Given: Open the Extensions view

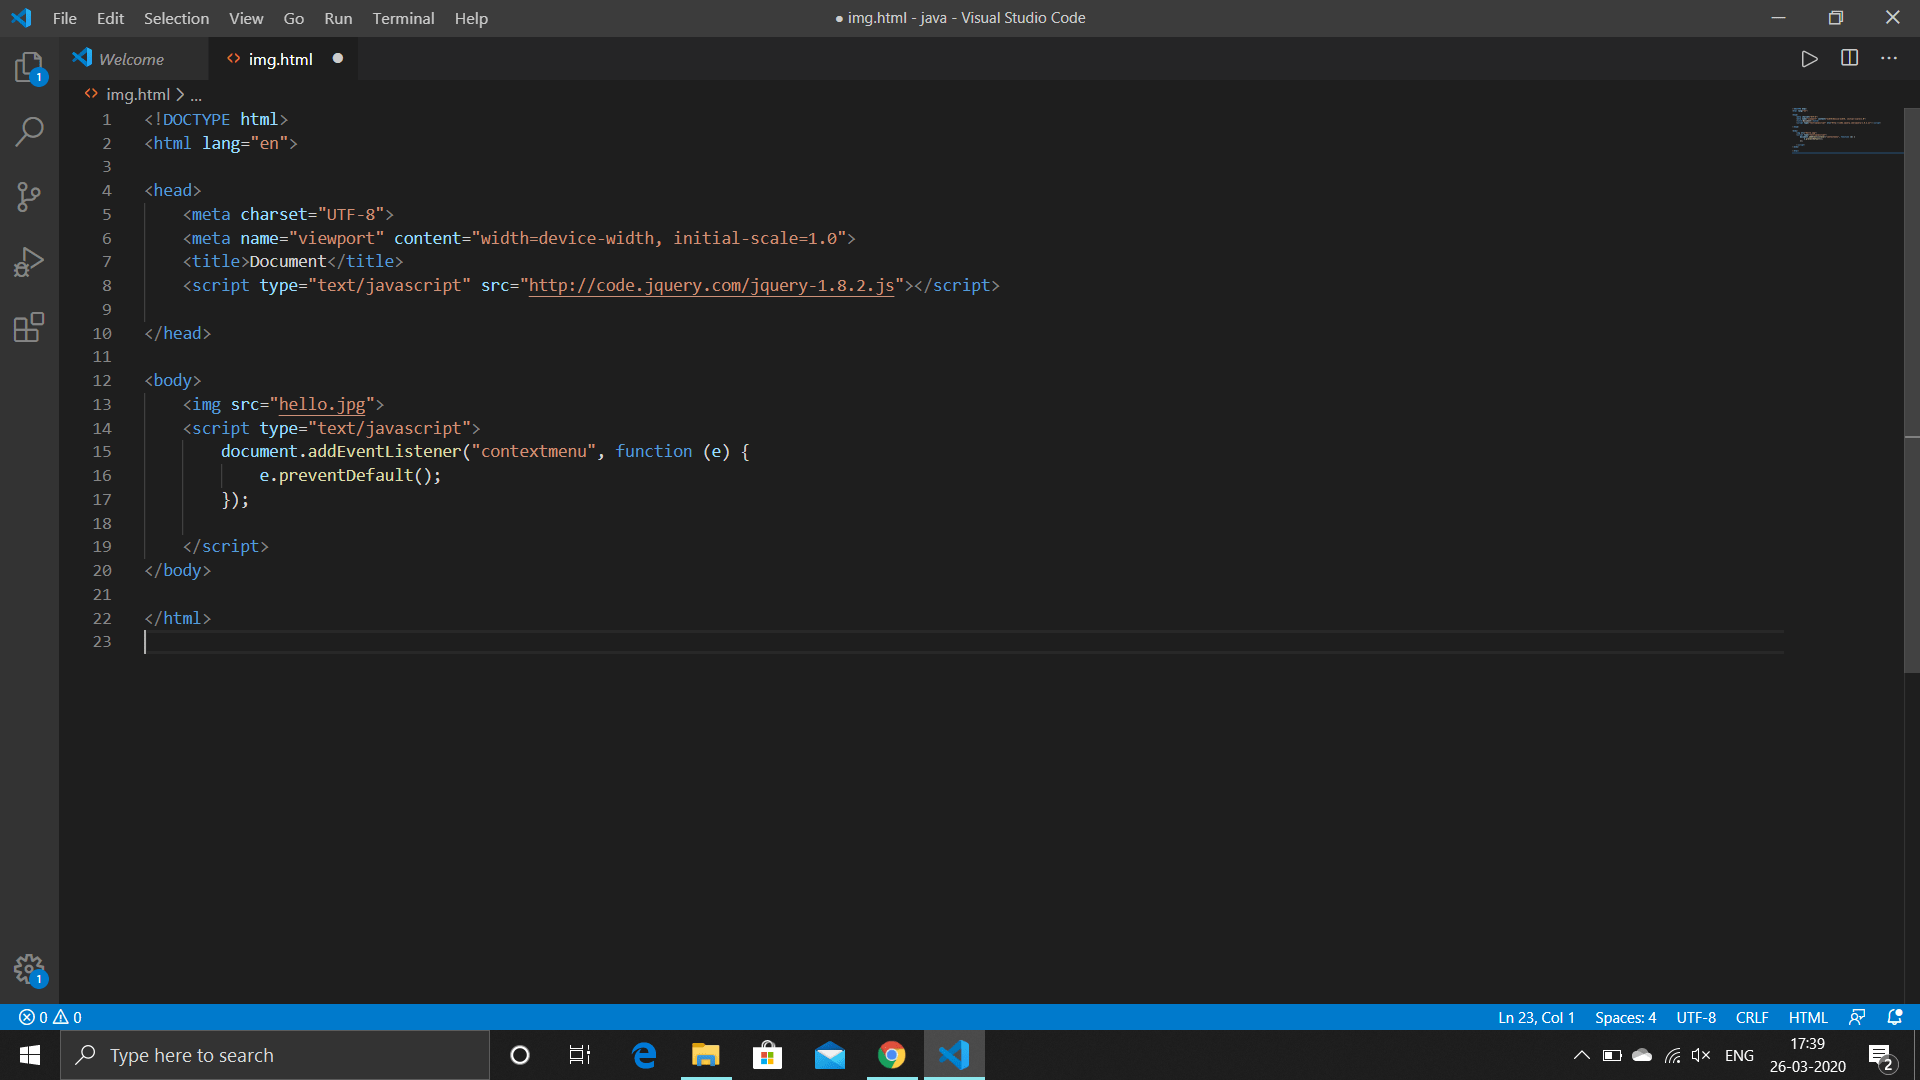Looking at the screenshot, I should pos(29,326).
